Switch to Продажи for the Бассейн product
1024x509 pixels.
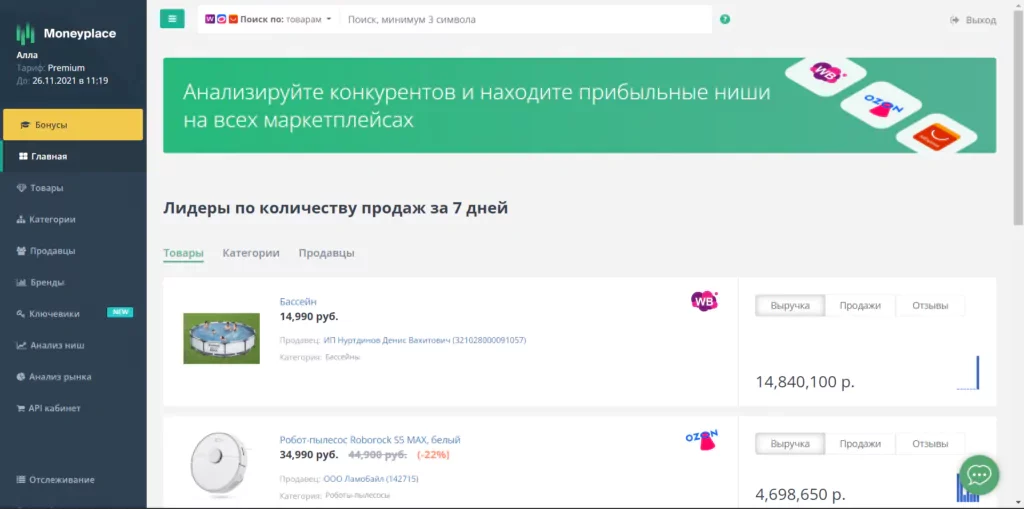coord(860,305)
